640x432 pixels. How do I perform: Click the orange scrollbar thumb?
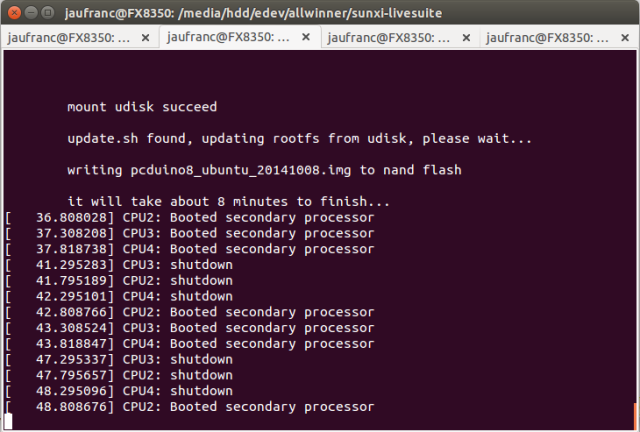(x=635, y=416)
